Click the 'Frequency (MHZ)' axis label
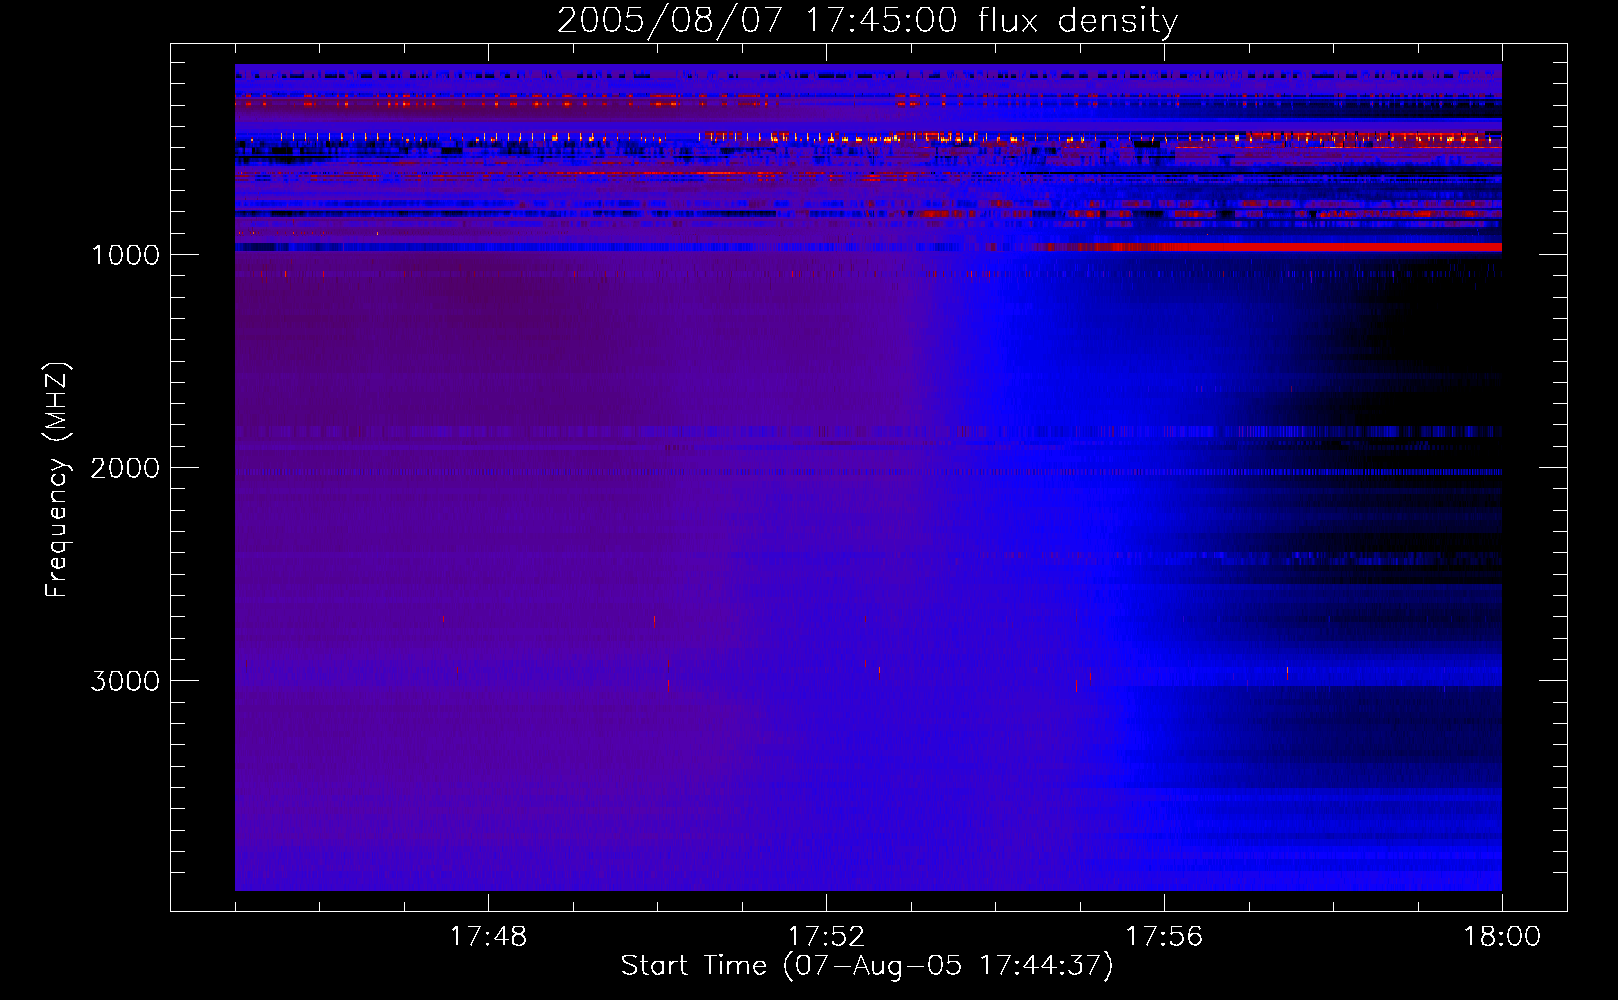The image size is (1618, 1000). point(57,480)
